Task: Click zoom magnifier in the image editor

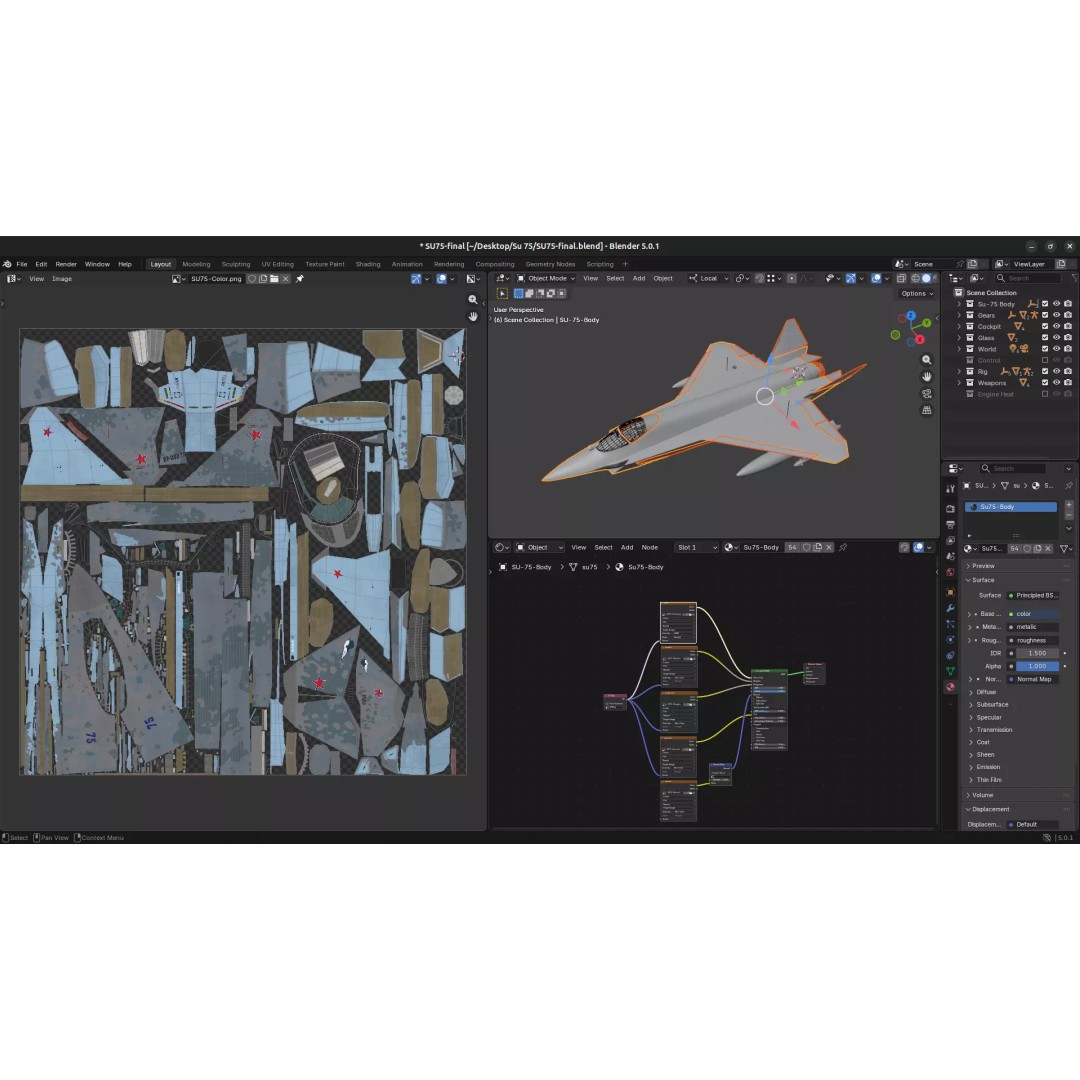Action: point(472,300)
